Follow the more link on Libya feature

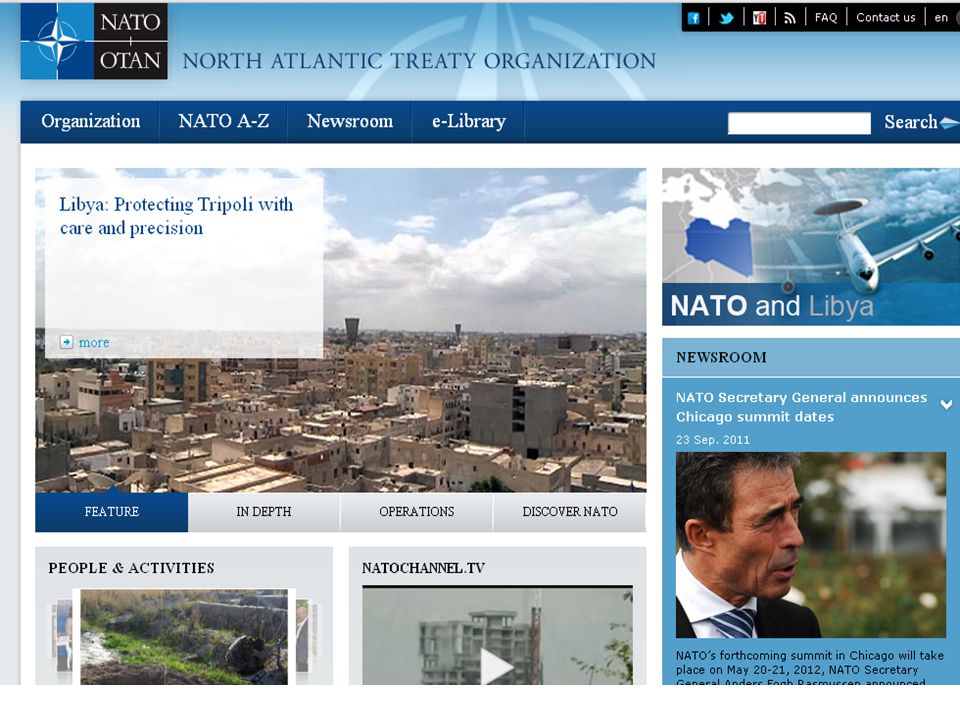94,342
